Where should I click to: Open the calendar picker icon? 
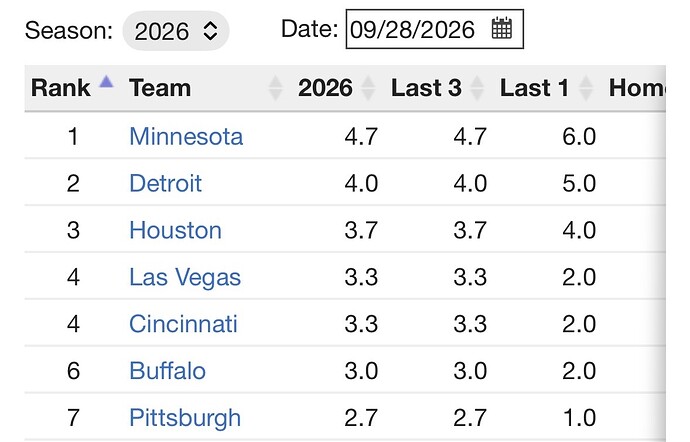tap(502, 29)
